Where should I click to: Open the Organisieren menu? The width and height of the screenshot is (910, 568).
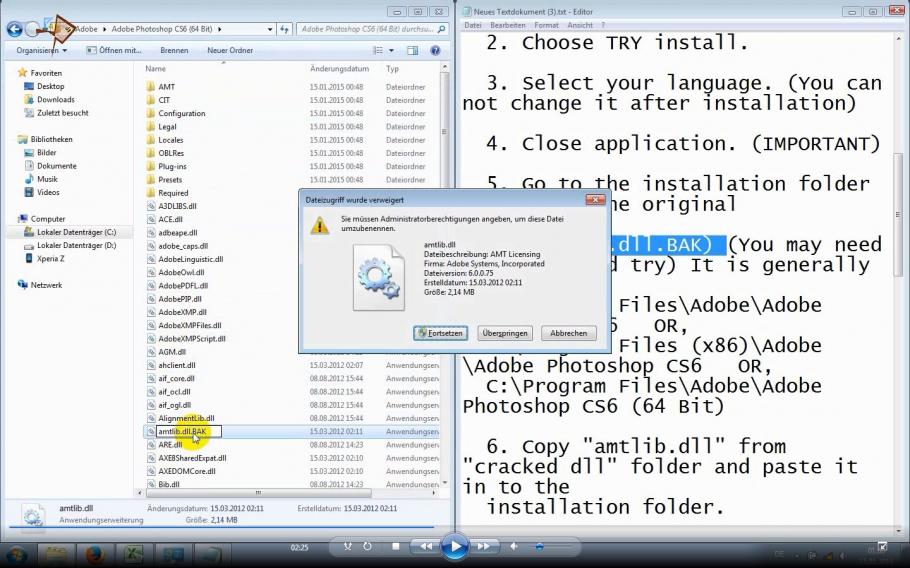pos(41,50)
